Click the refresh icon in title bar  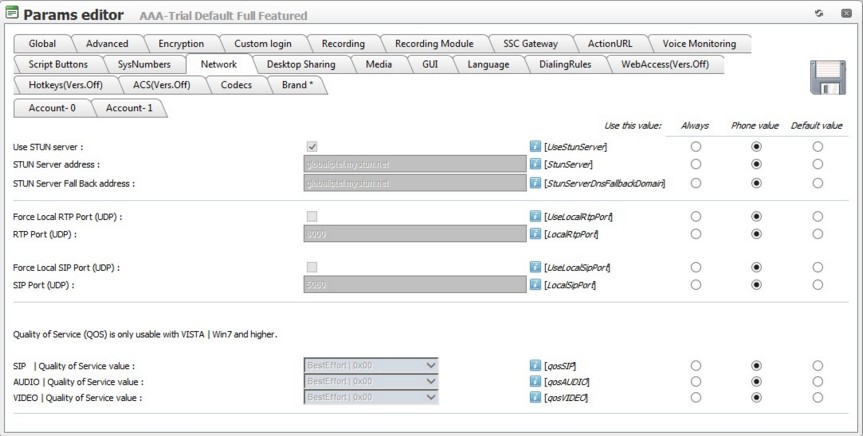(819, 14)
